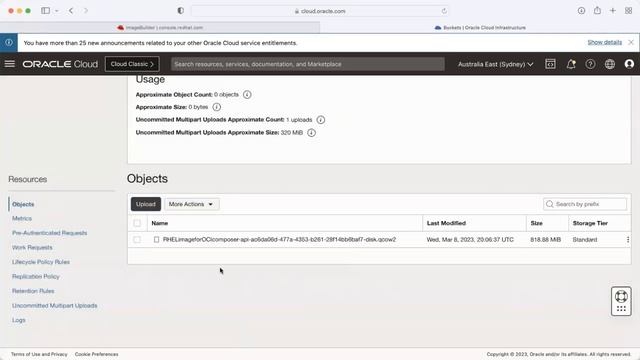Screen dimensions: 640x360
Task: Go back with Safari back arrow
Action: 71,11
